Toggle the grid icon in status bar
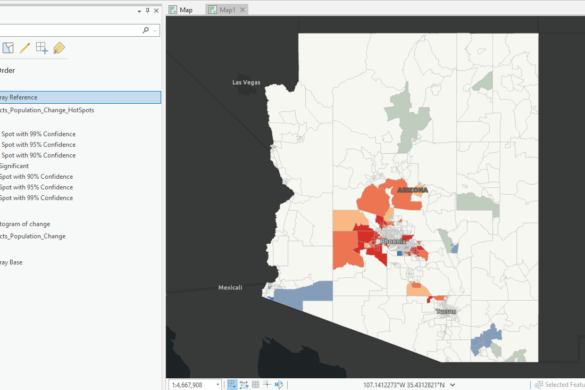 (256, 384)
